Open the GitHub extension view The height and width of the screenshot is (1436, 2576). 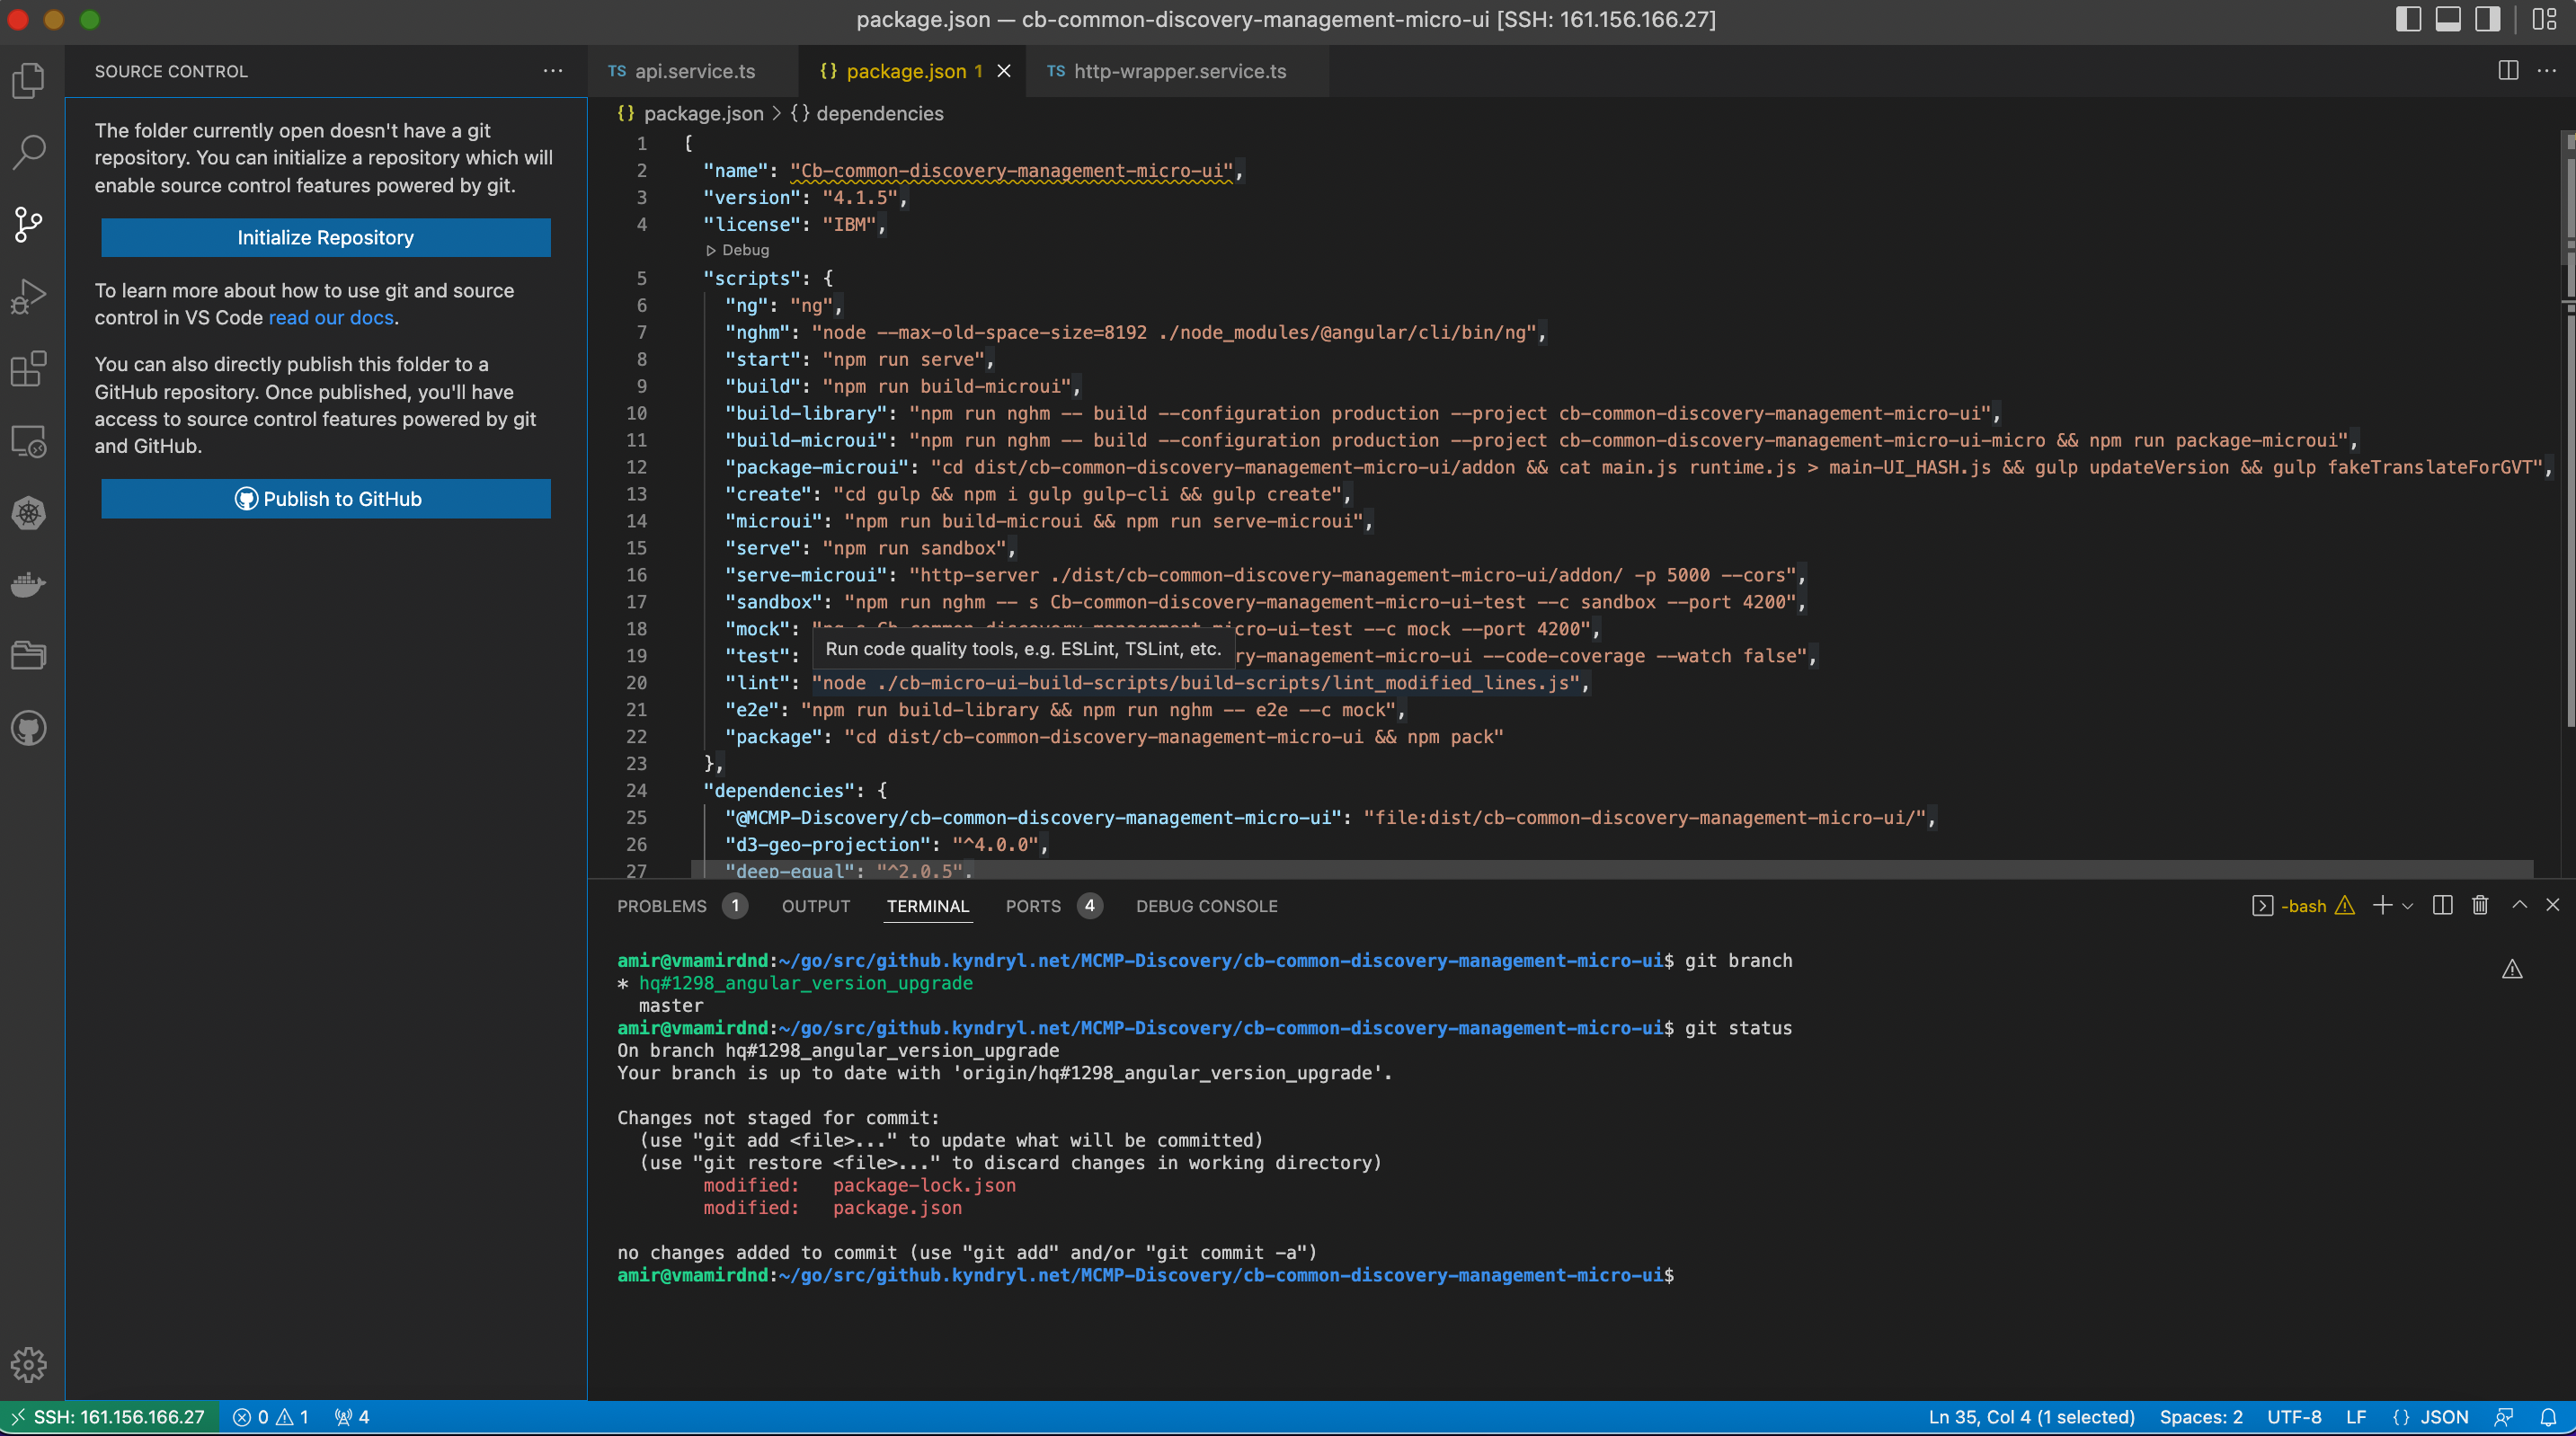pyautogui.click(x=28, y=728)
